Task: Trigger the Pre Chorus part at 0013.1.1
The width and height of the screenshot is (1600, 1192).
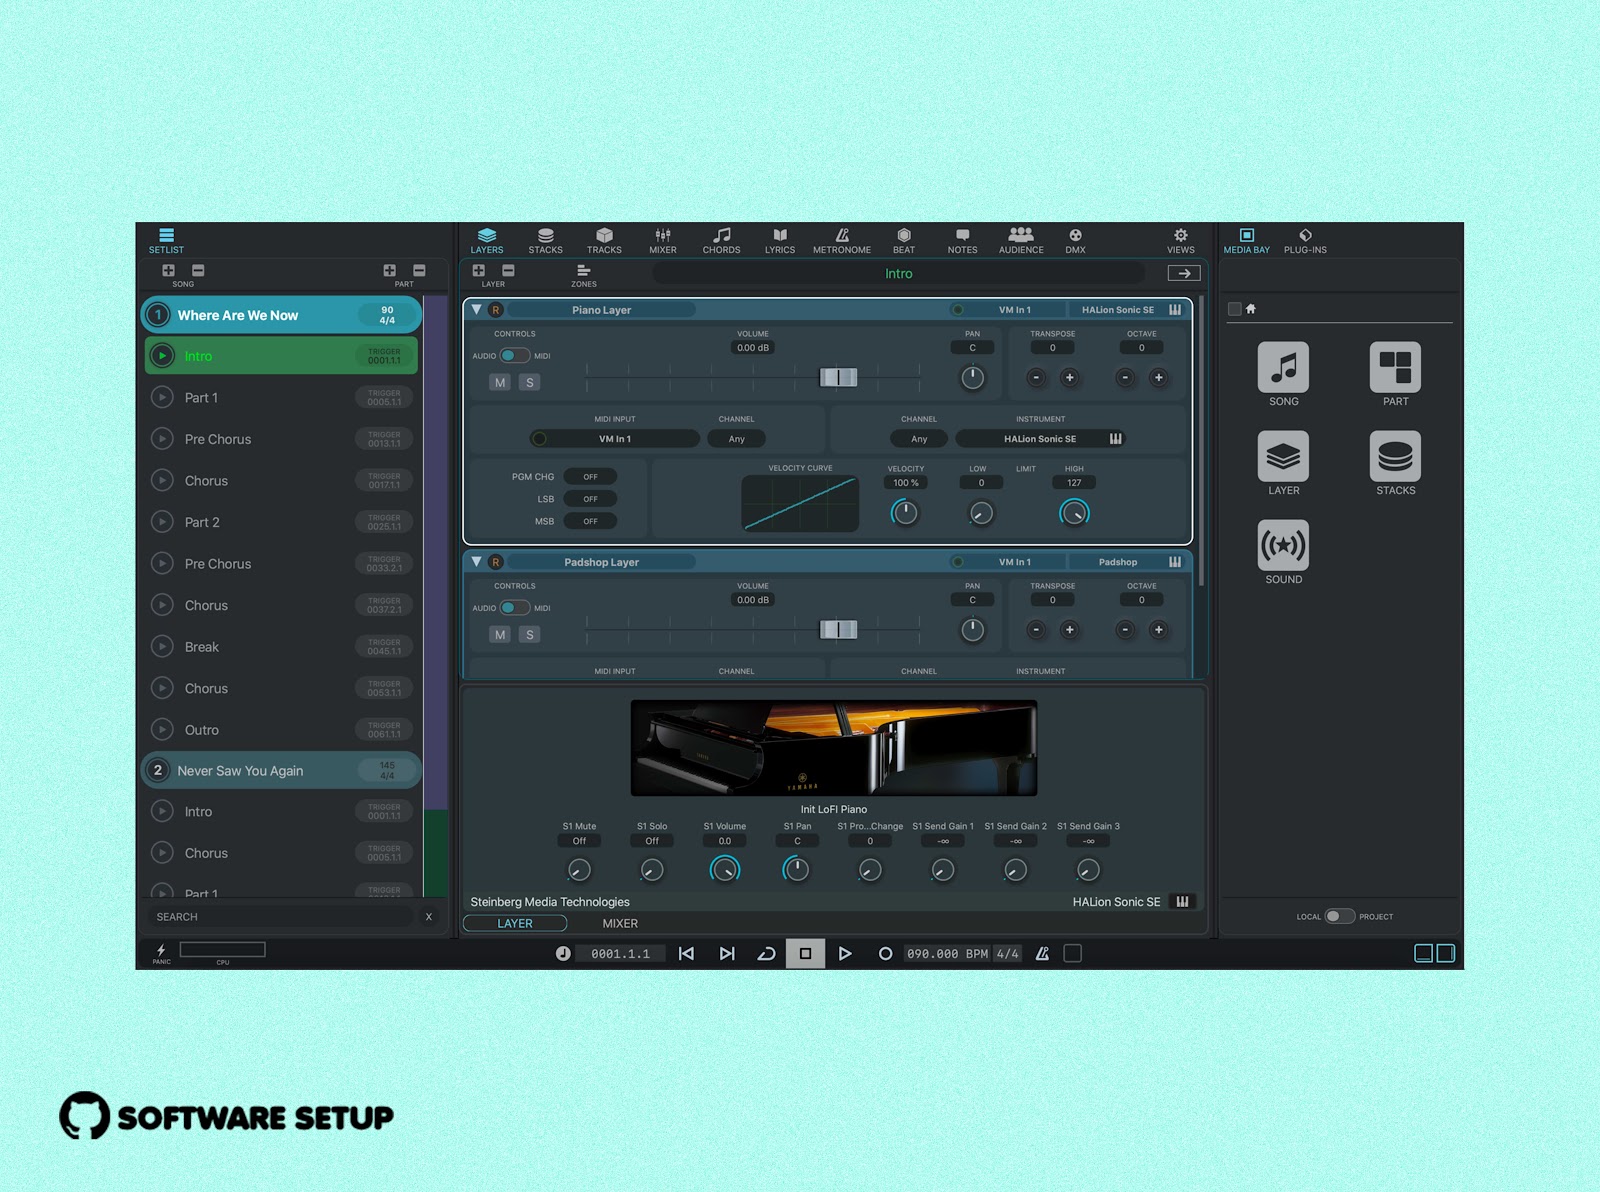Action: tap(162, 438)
